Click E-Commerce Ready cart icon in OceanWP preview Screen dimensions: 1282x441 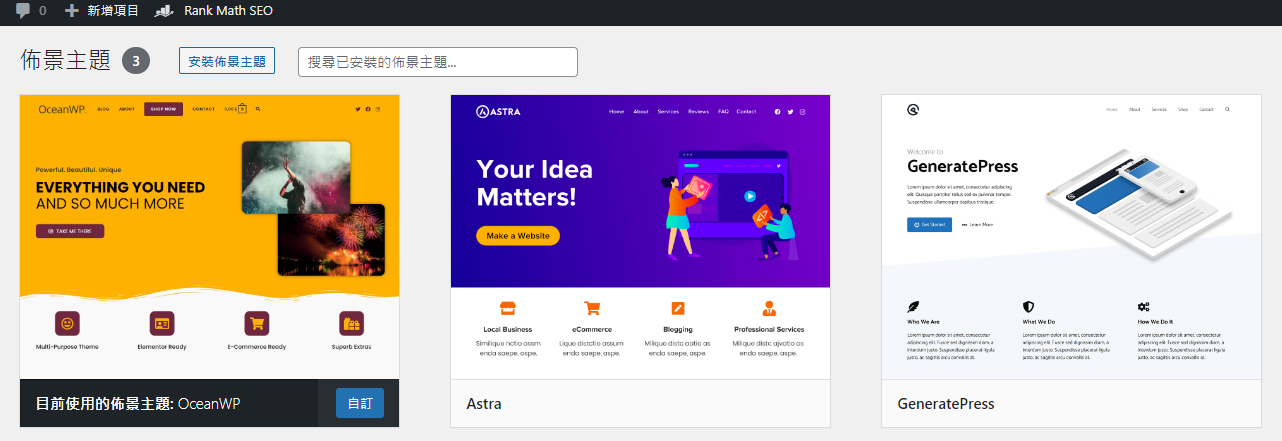[256, 324]
